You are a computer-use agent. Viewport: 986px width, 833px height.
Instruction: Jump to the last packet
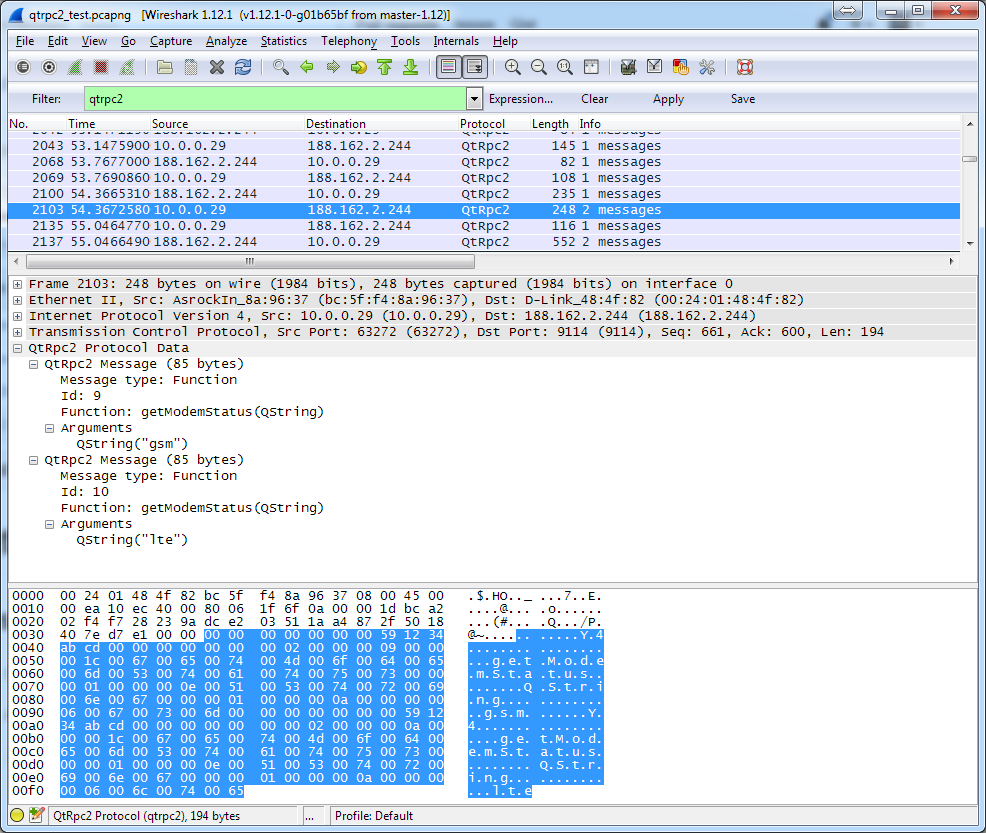click(x=411, y=67)
